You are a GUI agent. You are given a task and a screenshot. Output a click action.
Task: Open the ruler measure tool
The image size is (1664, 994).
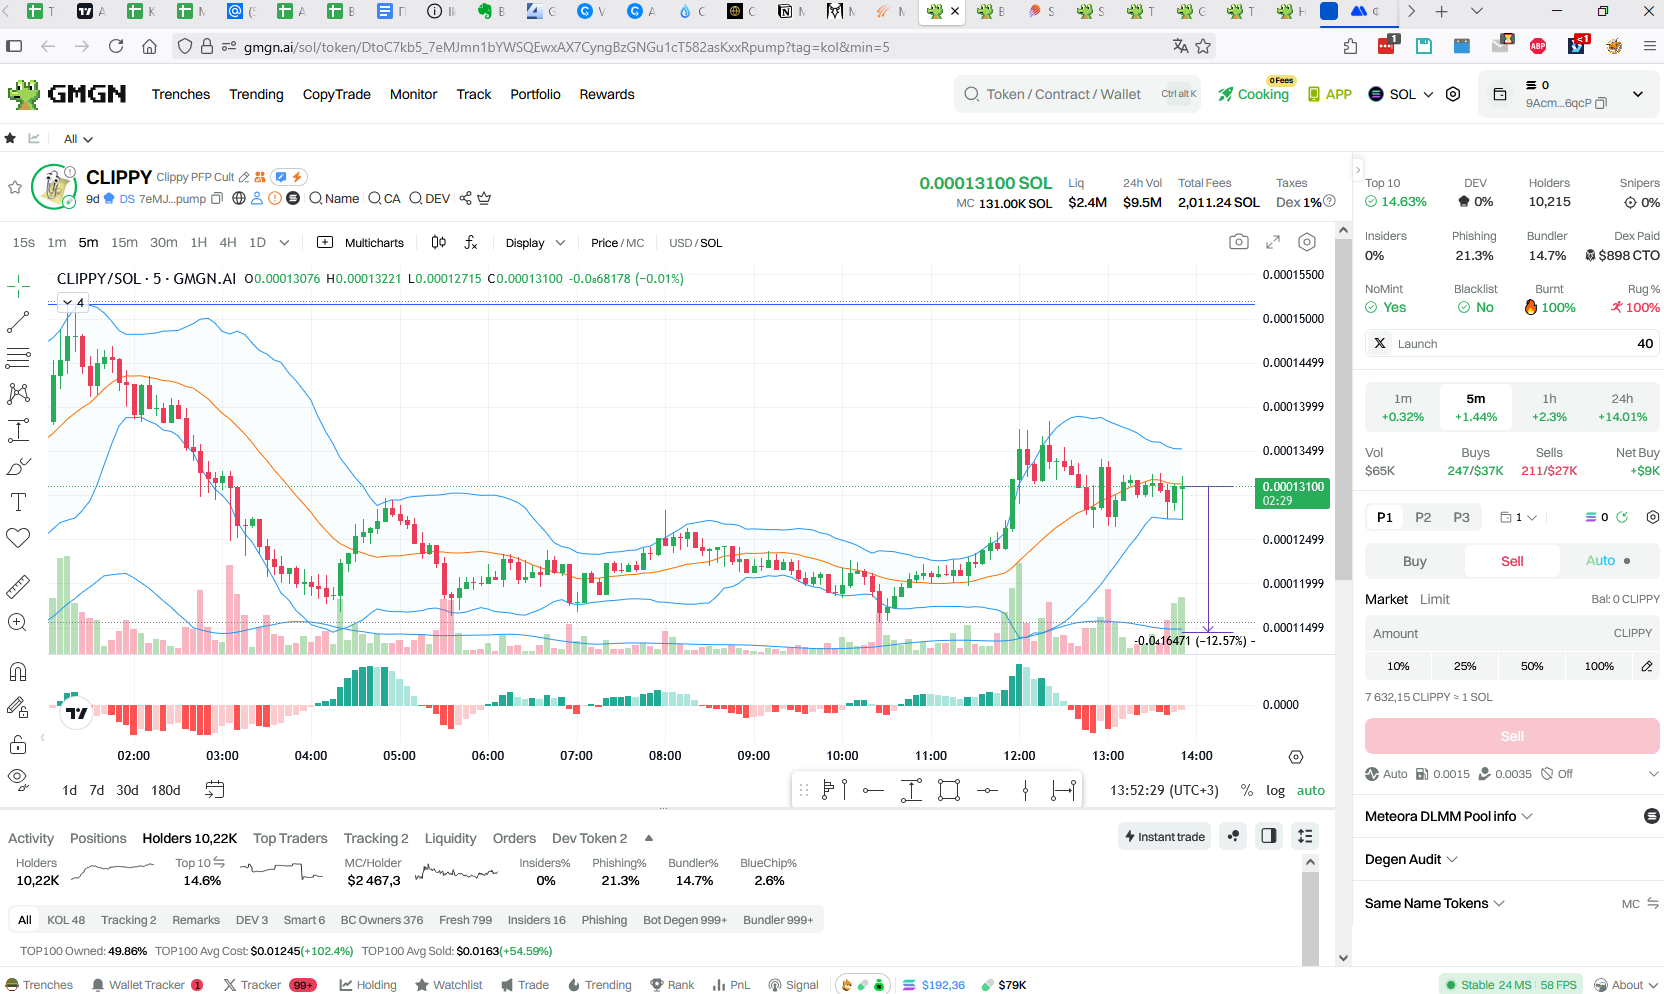[x=18, y=586]
